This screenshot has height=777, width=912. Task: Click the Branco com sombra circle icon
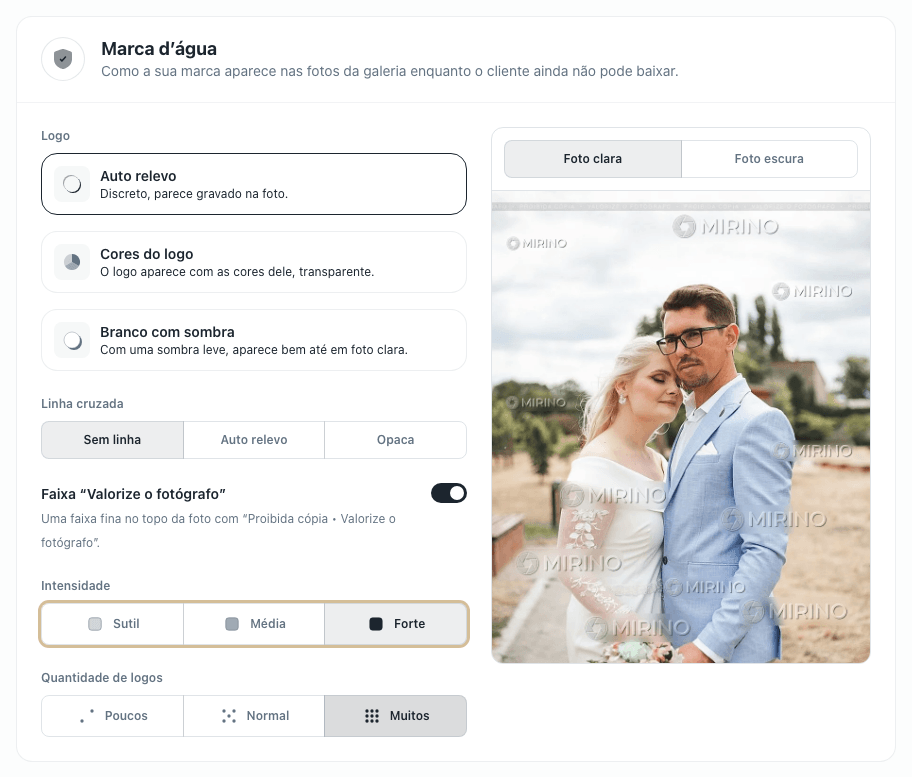point(72,340)
